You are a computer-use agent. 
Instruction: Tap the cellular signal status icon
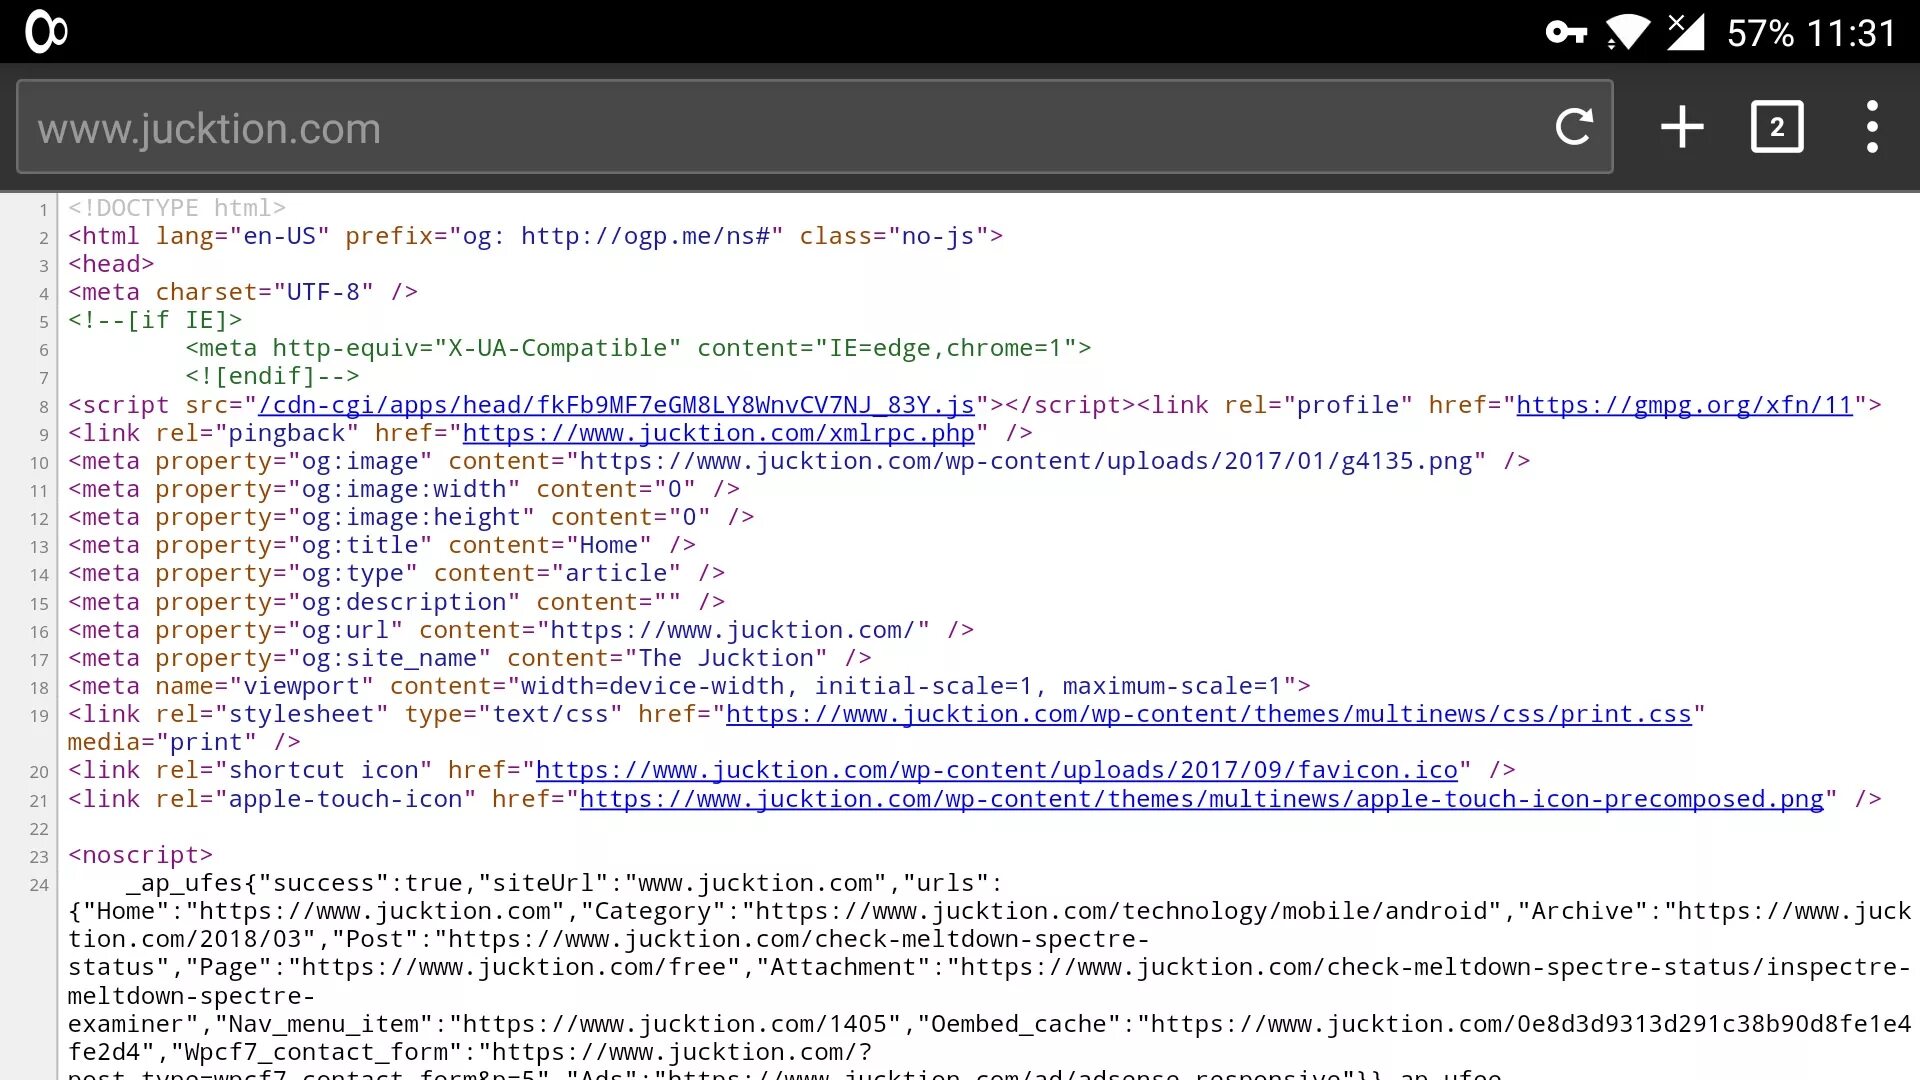(x=1685, y=32)
